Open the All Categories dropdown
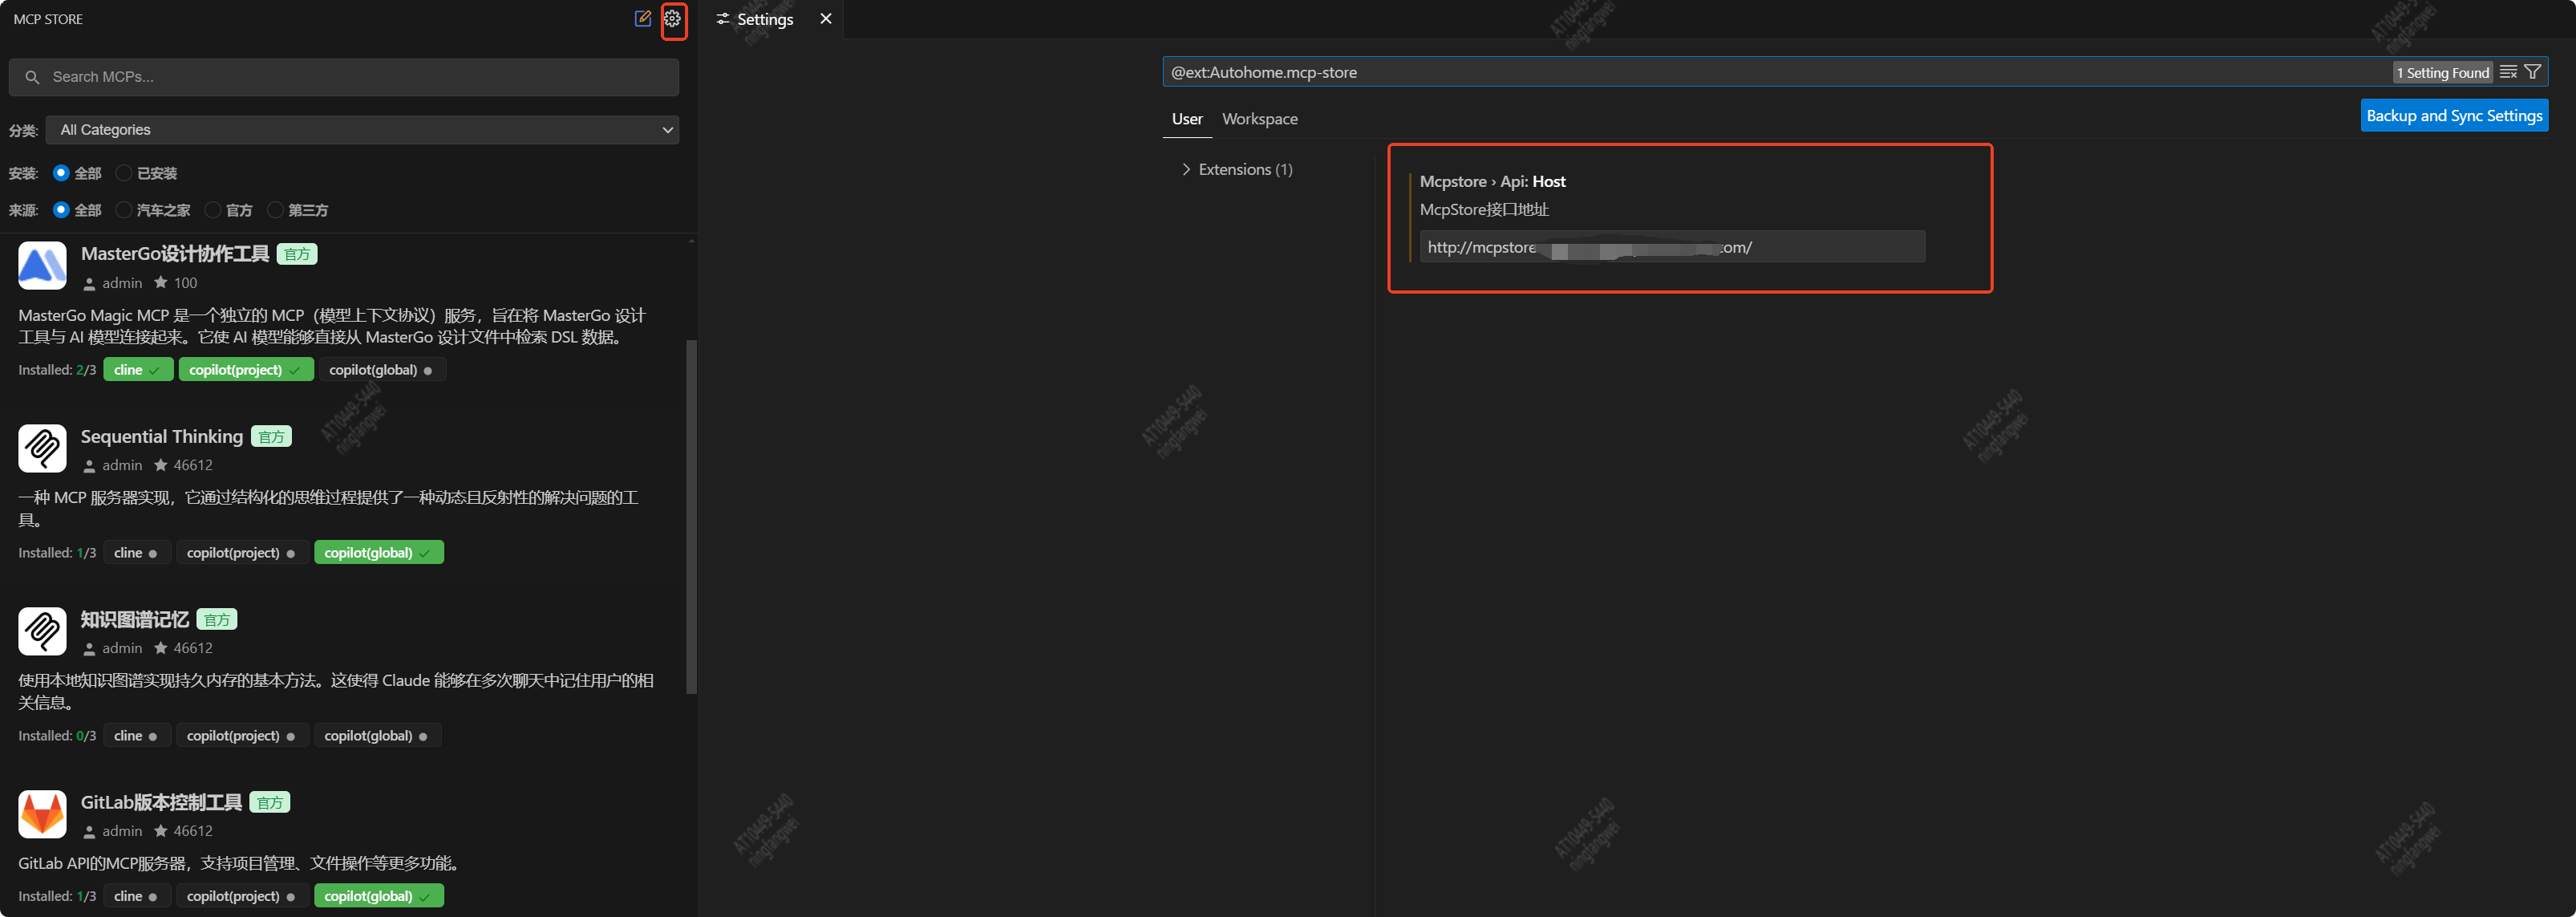Screen dimensions: 2576x917 (x=362, y=130)
